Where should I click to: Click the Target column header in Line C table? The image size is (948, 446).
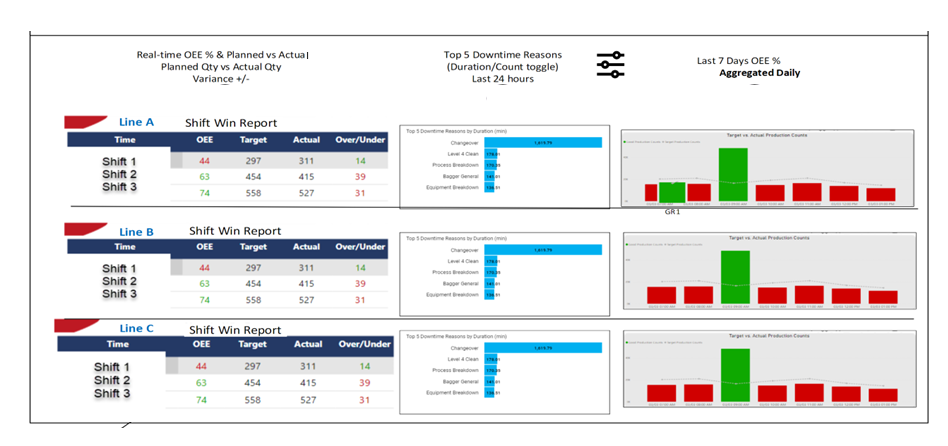pyautogui.click(x=253, y=344)
